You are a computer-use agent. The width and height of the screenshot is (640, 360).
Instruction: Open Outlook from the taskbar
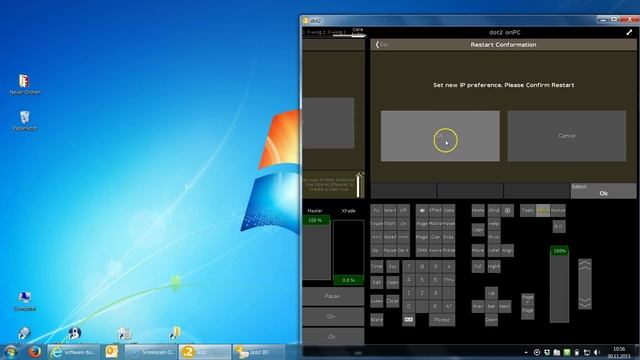point(111,351)
